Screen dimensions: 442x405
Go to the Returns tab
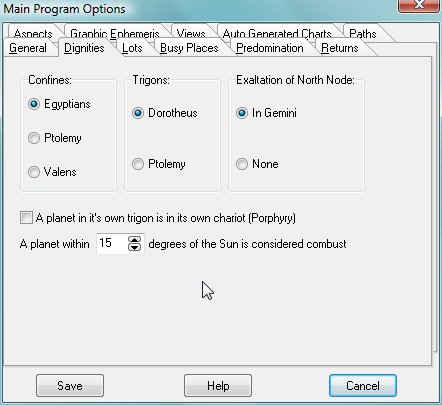click(340, 48)
